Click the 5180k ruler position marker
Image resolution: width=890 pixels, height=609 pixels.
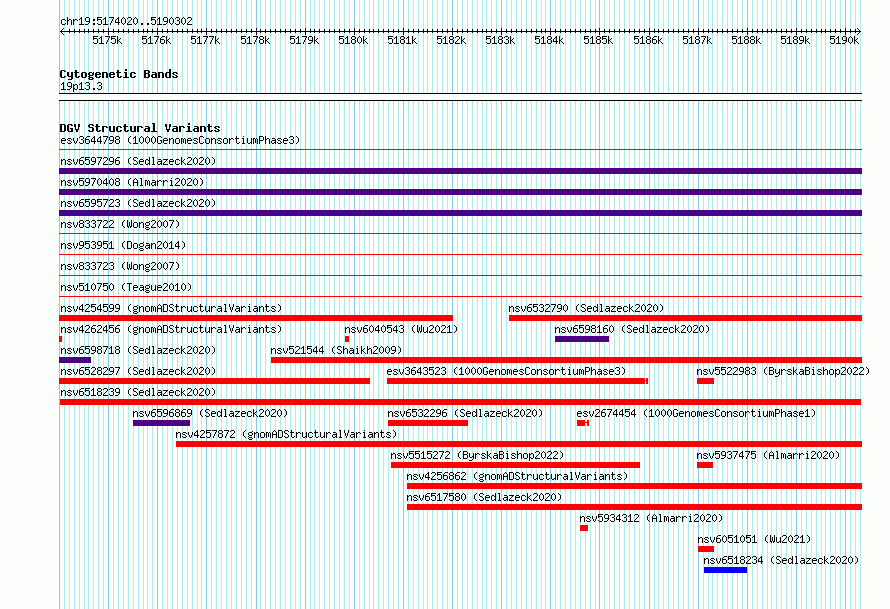[352, 40]
